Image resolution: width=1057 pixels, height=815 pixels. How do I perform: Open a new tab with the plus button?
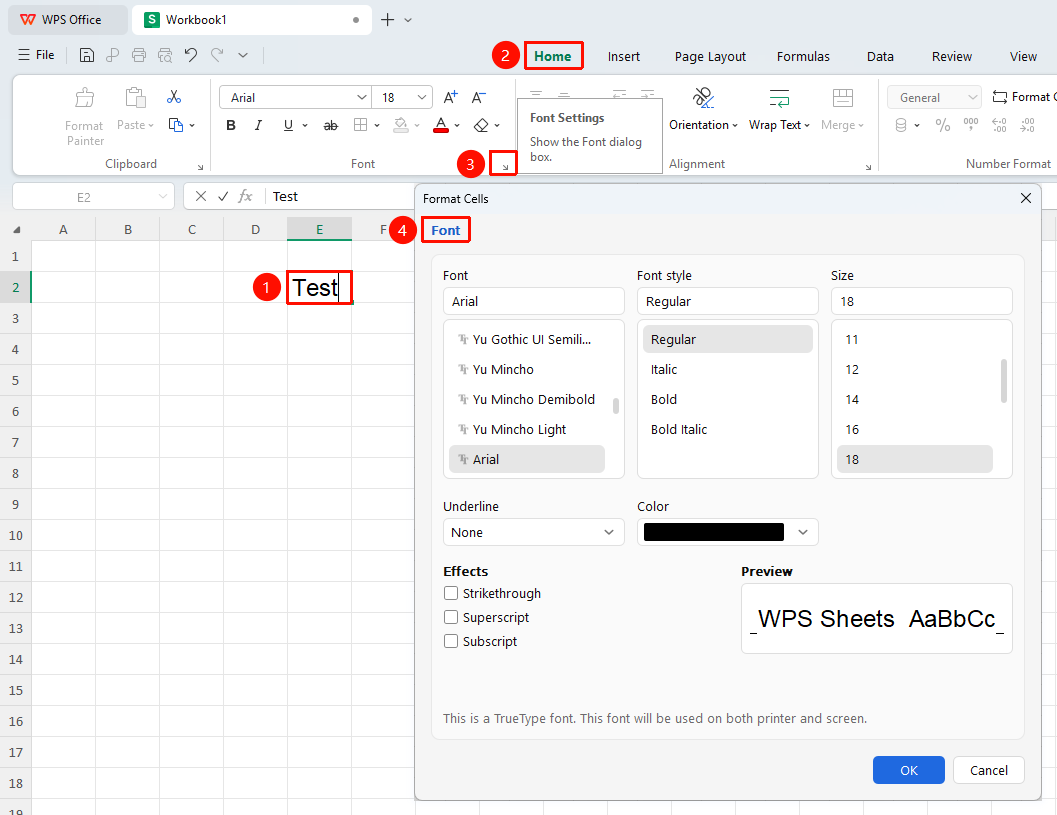(x=388, y=20)
